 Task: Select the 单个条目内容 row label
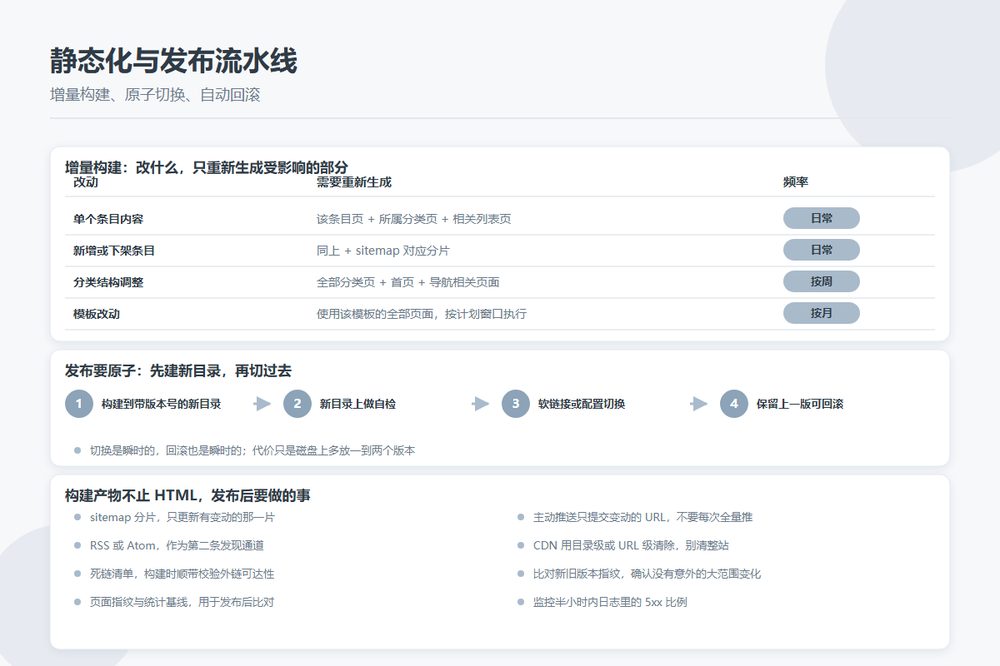point(108,219)
